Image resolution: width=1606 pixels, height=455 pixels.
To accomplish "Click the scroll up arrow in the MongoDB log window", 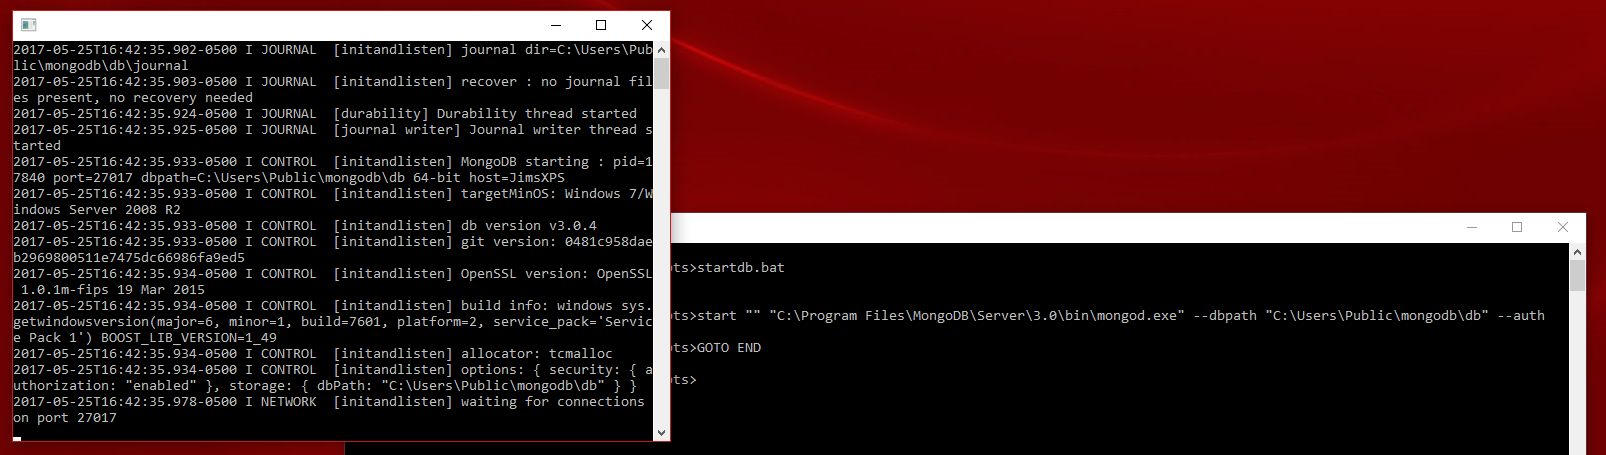I will coord(661,49).
